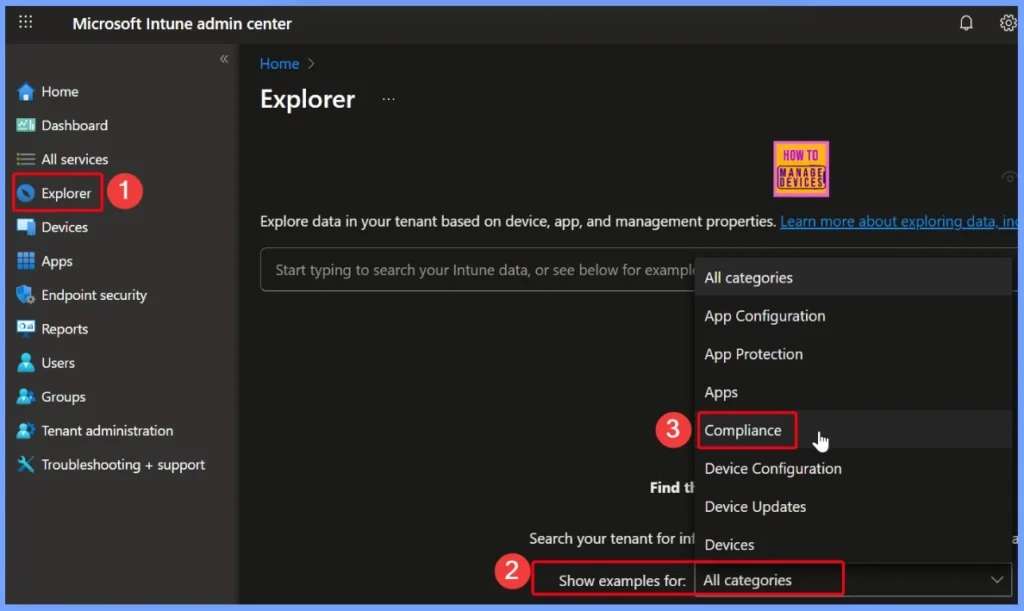Open Dashboard from the sidebar

74,125
